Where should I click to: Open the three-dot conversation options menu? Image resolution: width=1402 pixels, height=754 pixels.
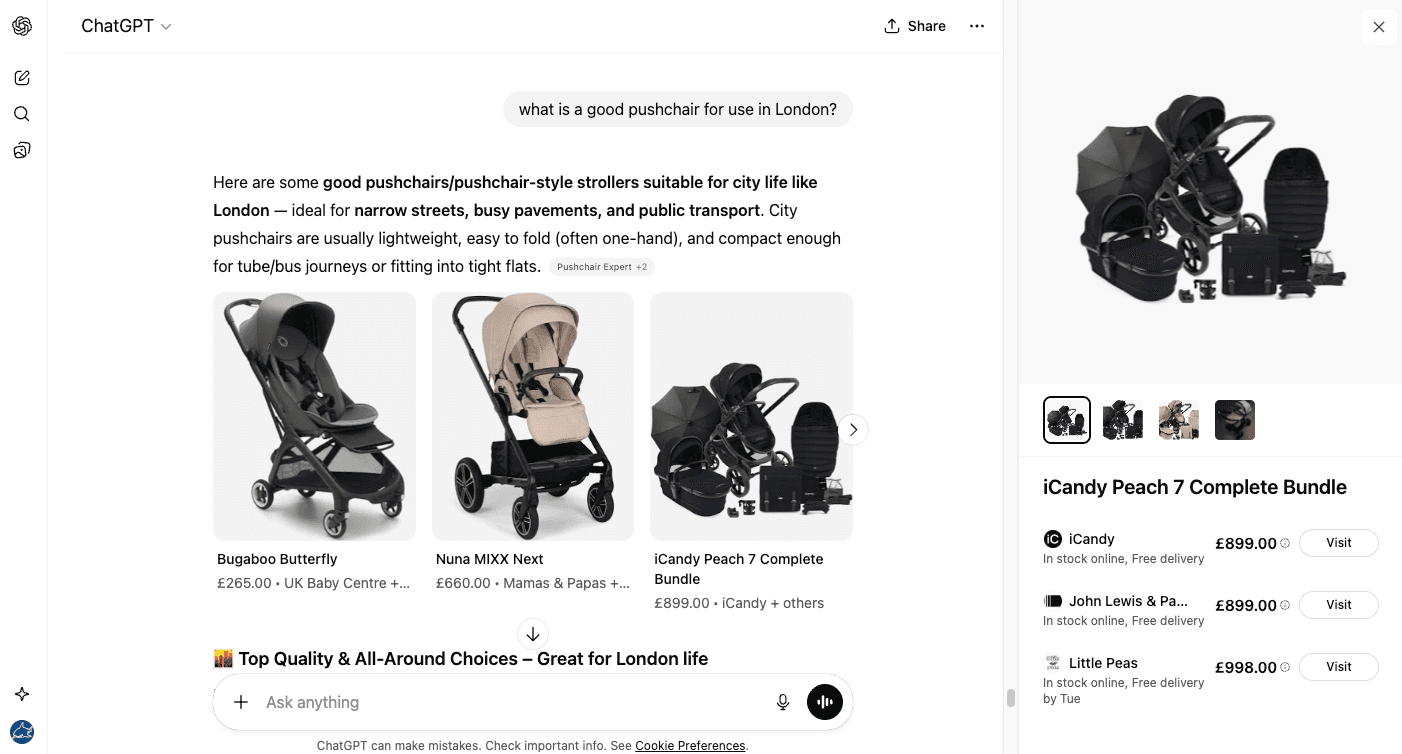point(977,26)
